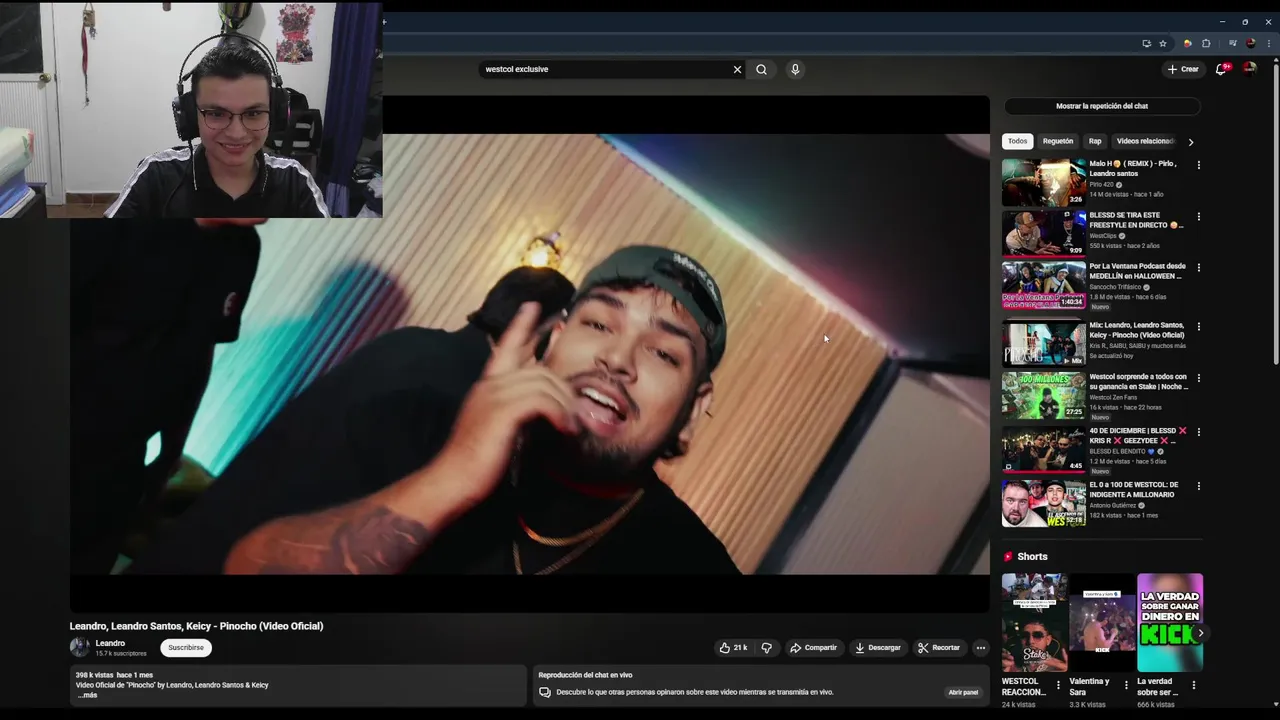
Task: Open Leandro channel avatar
Action: [x=79, y=648]
